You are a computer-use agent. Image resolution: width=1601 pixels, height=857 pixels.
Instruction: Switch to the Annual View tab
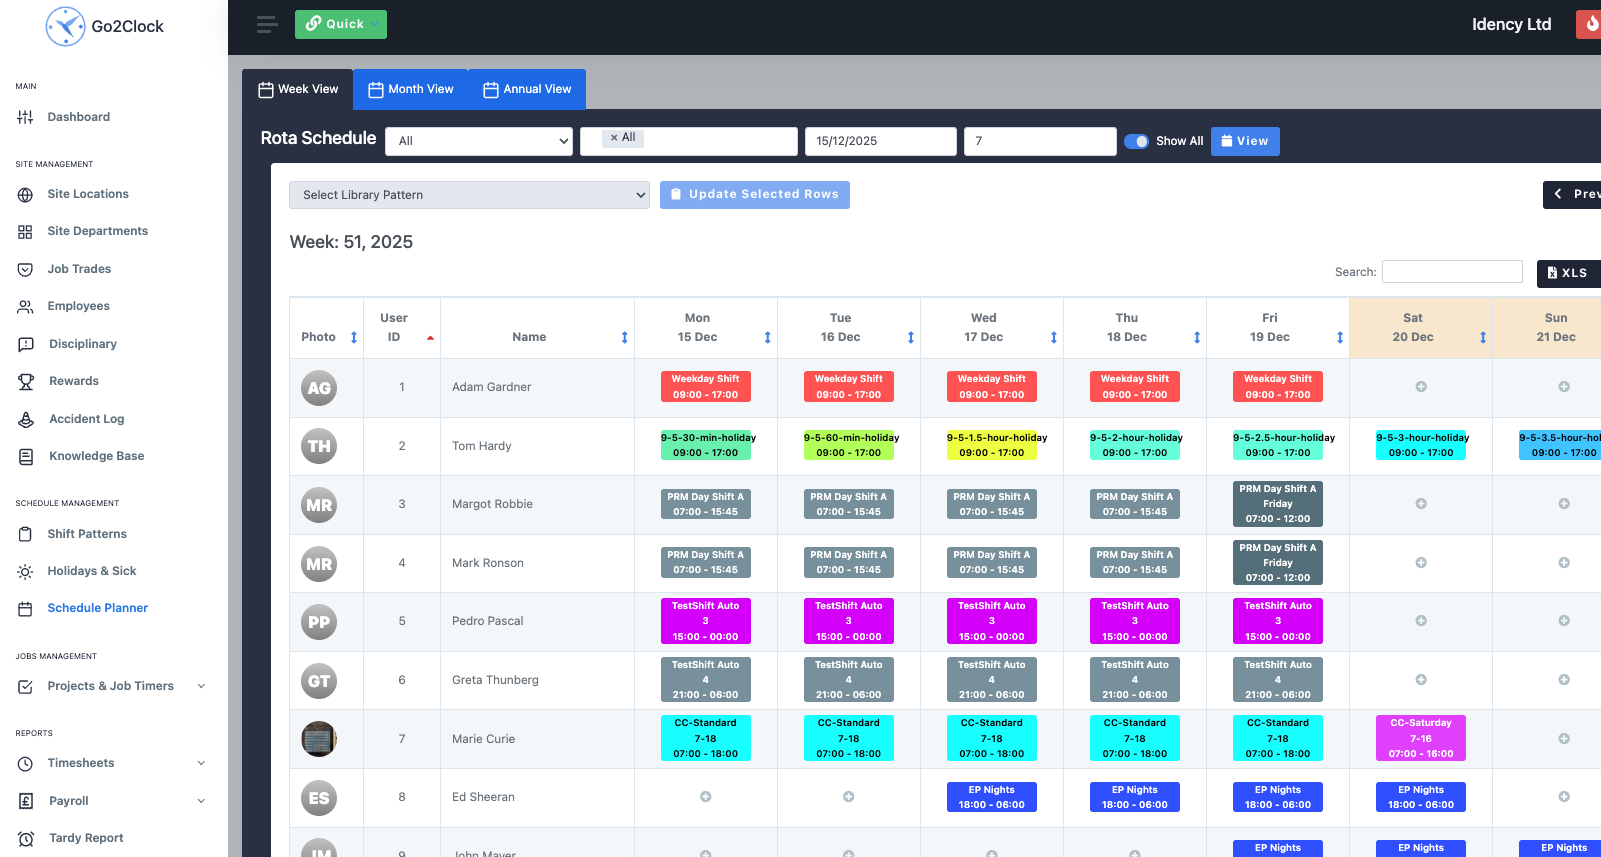tap(527, 89)
